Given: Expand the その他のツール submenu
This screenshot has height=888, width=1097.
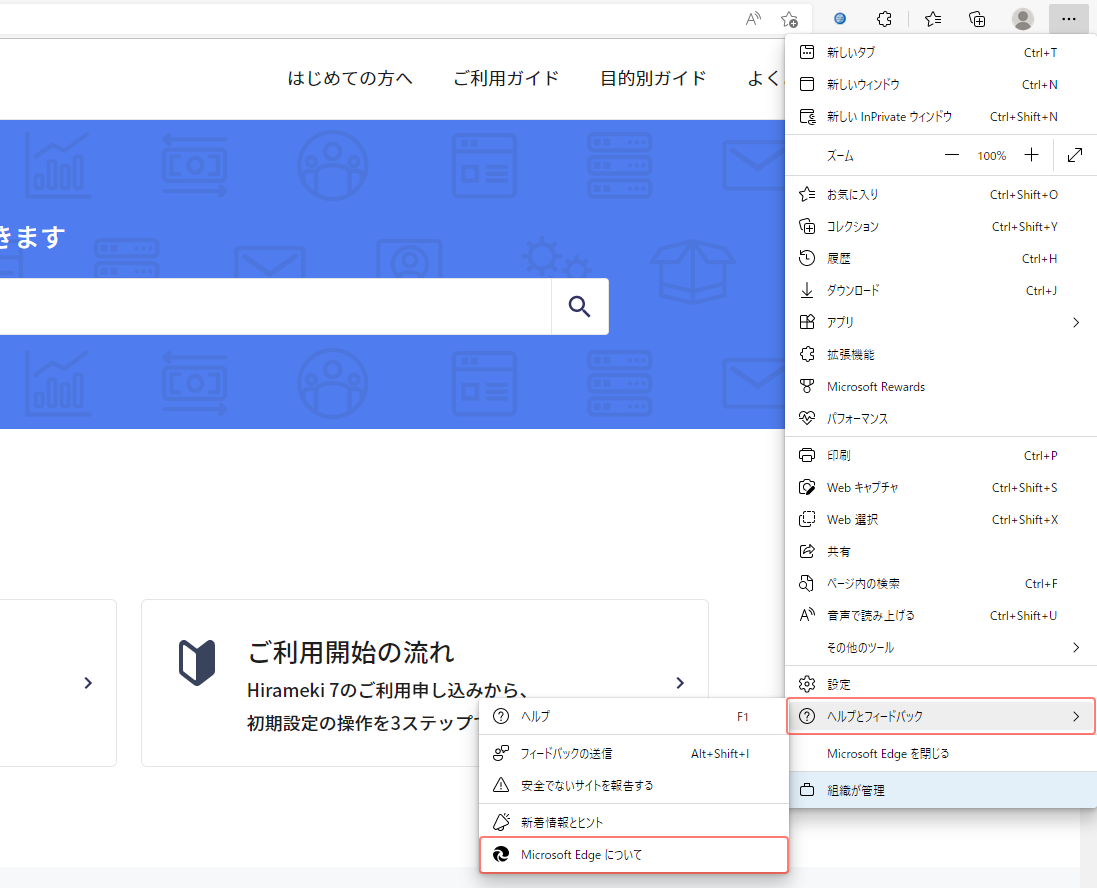Looking at the screenshot, I should pyautogui.click(x=941, y=648).
